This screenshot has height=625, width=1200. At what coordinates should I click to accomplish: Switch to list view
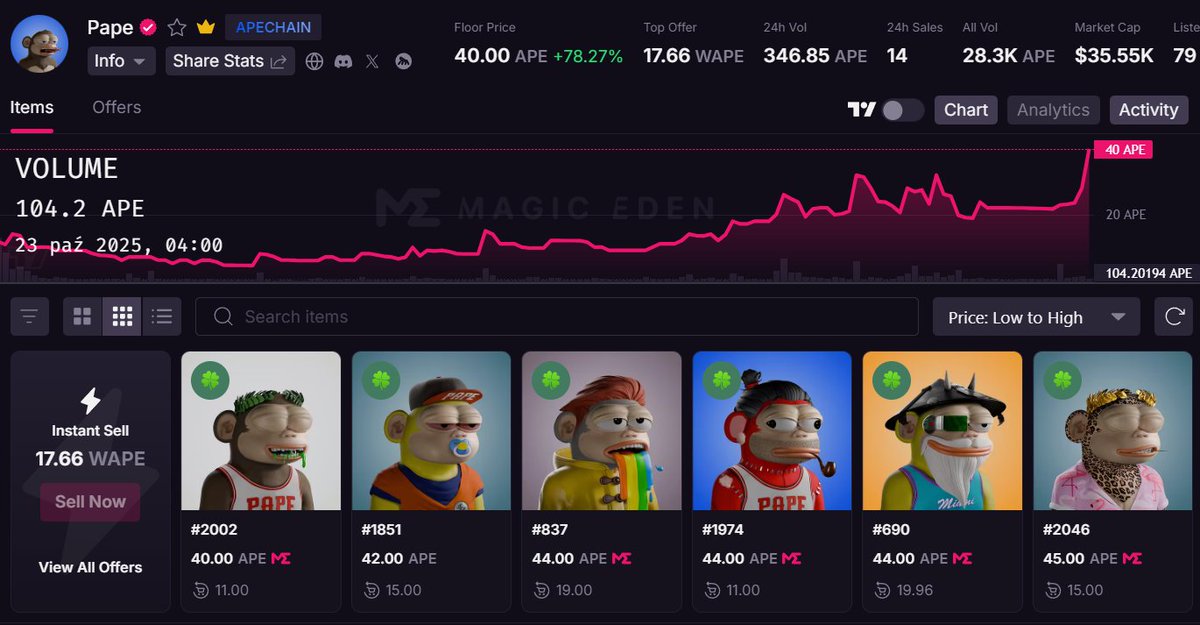[162, 317]
